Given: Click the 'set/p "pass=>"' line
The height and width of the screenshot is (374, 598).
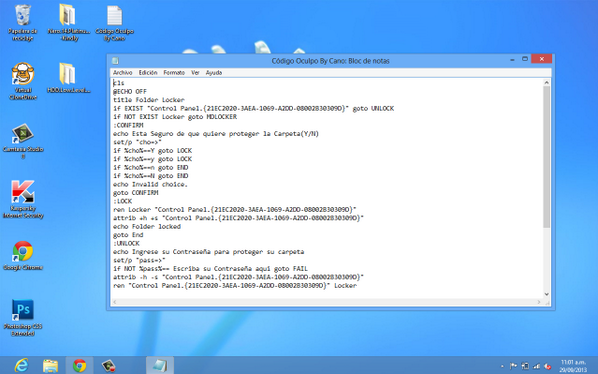Looking at the screenshot, I should [139, 260].
